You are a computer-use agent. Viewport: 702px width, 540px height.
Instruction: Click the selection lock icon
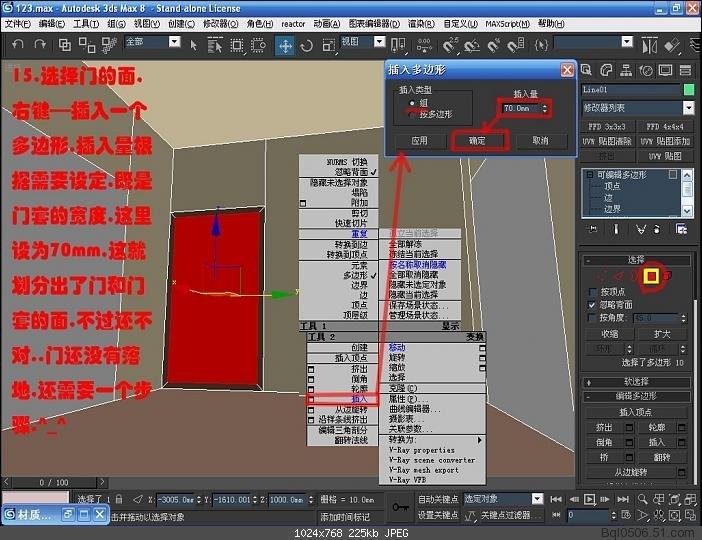(x=119, y=499)
